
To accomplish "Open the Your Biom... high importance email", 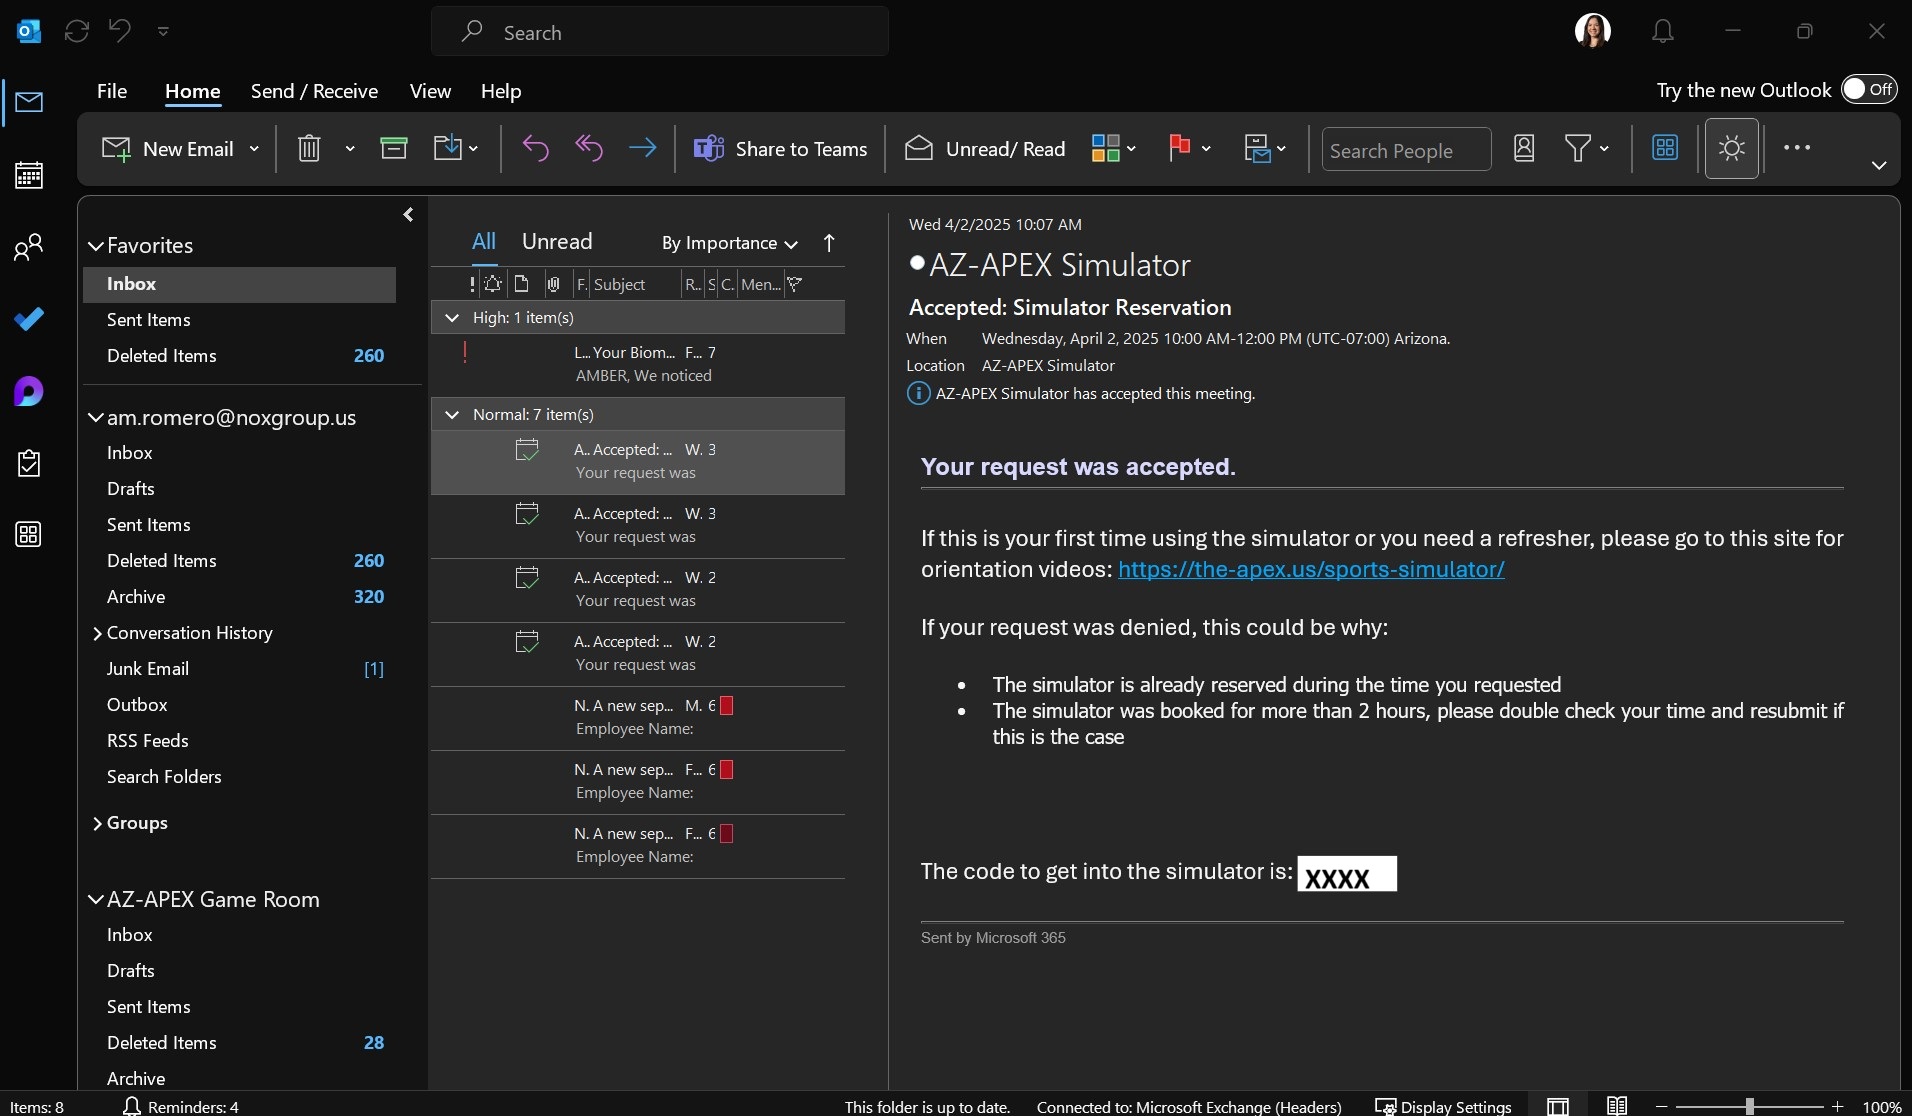I will pos(638,364).
